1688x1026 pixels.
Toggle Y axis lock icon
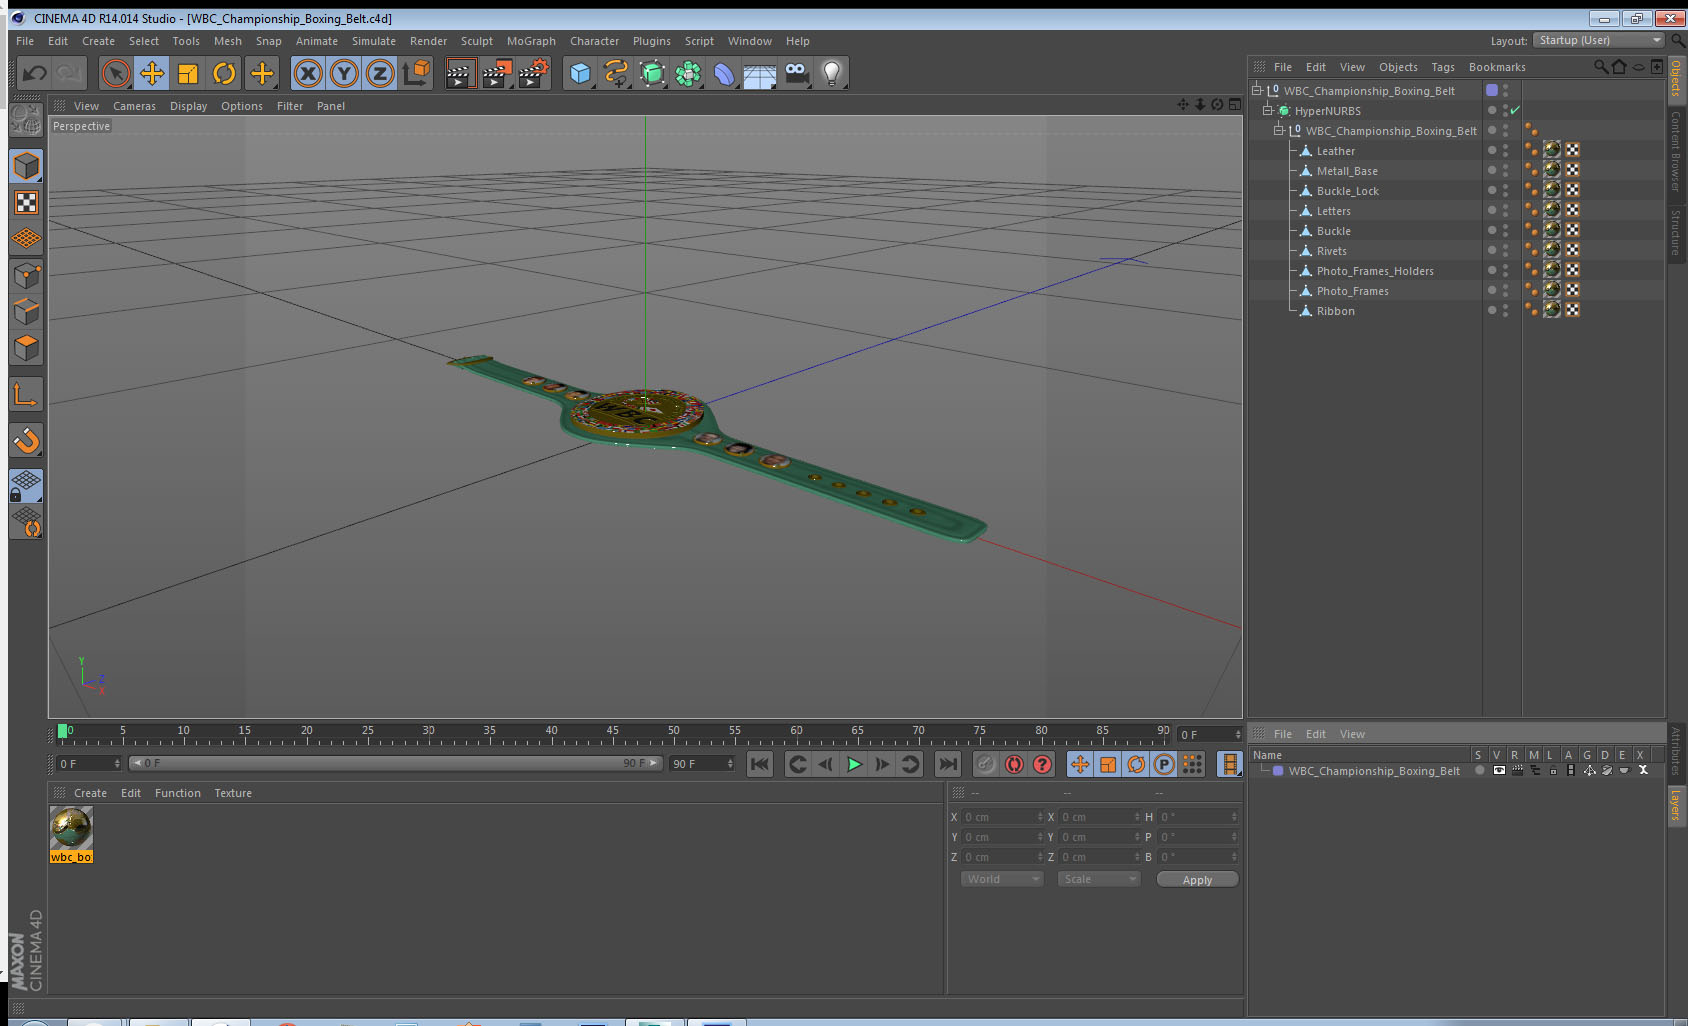click(x=345, y=73)
